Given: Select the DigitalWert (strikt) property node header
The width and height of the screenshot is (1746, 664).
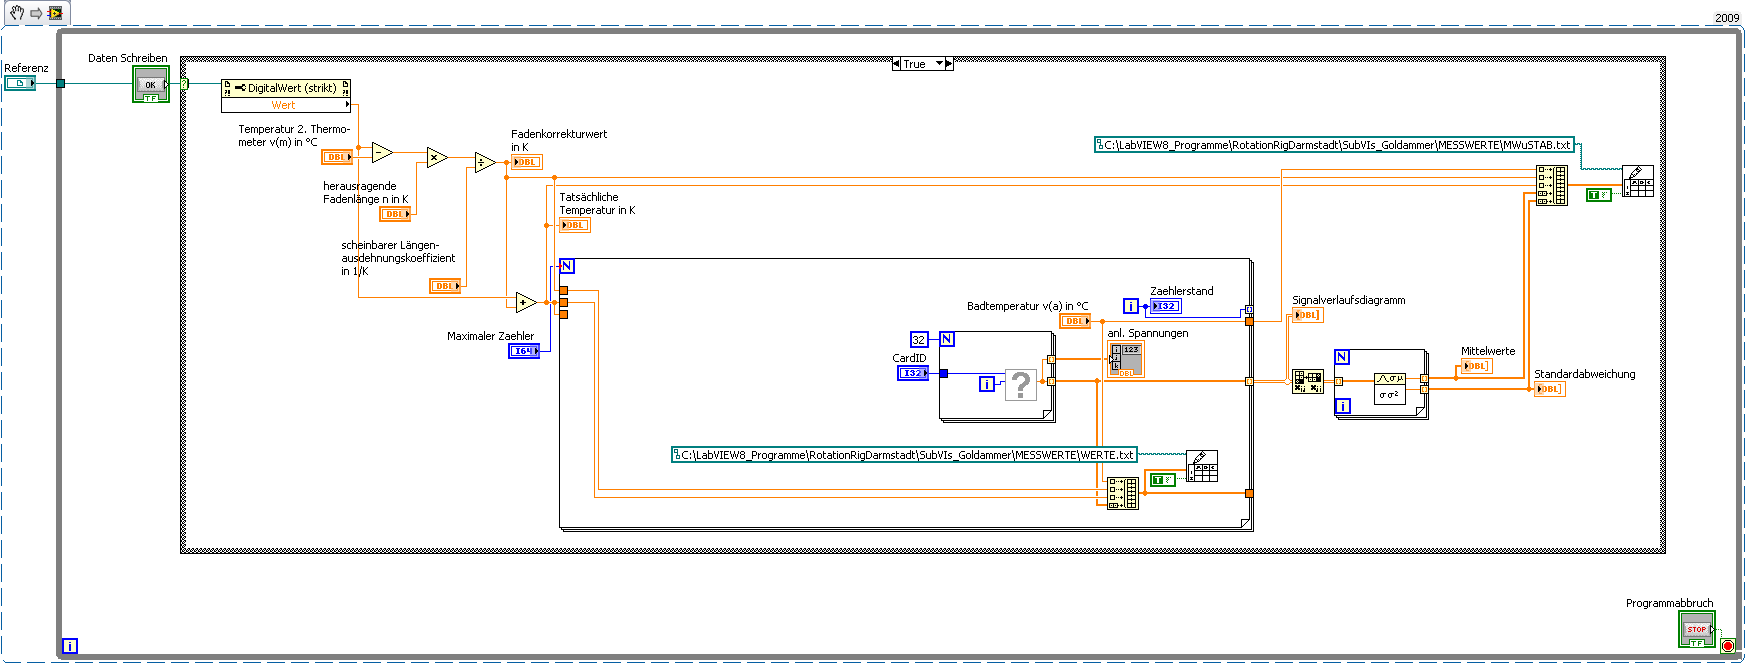Looking at the screenshot, I should (x=285, y=88).
